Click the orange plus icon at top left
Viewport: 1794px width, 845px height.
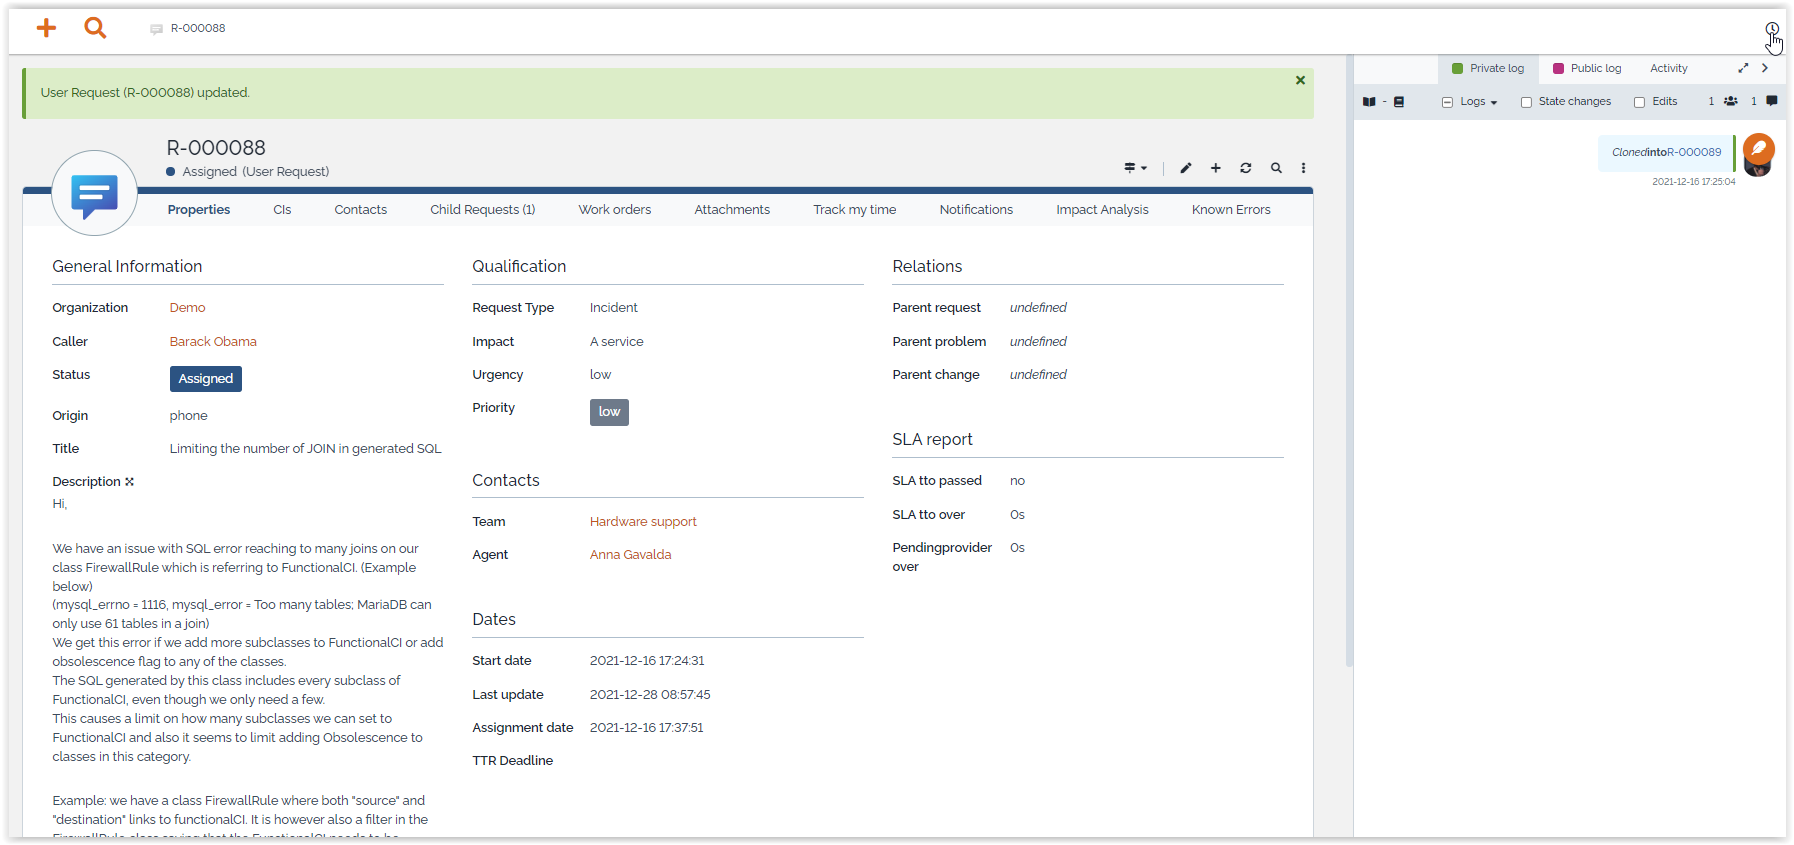click(x=46, y=28)
